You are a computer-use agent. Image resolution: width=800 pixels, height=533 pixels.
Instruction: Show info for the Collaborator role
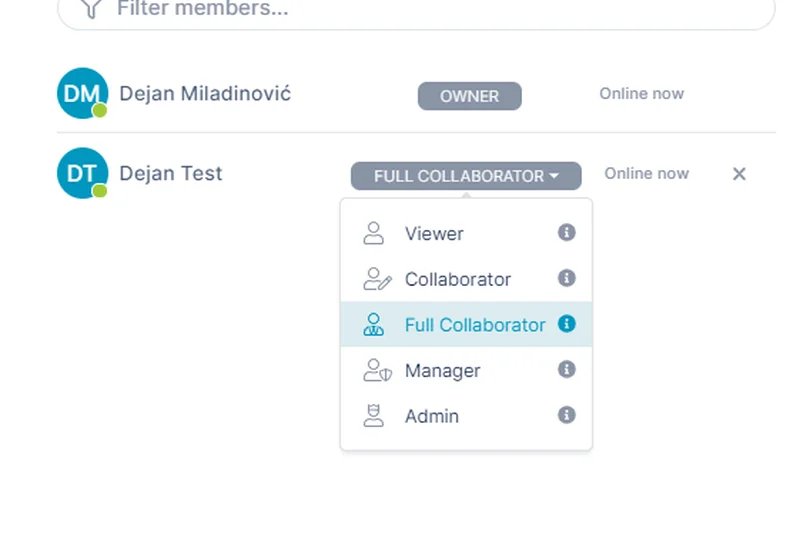click(567, 278)
